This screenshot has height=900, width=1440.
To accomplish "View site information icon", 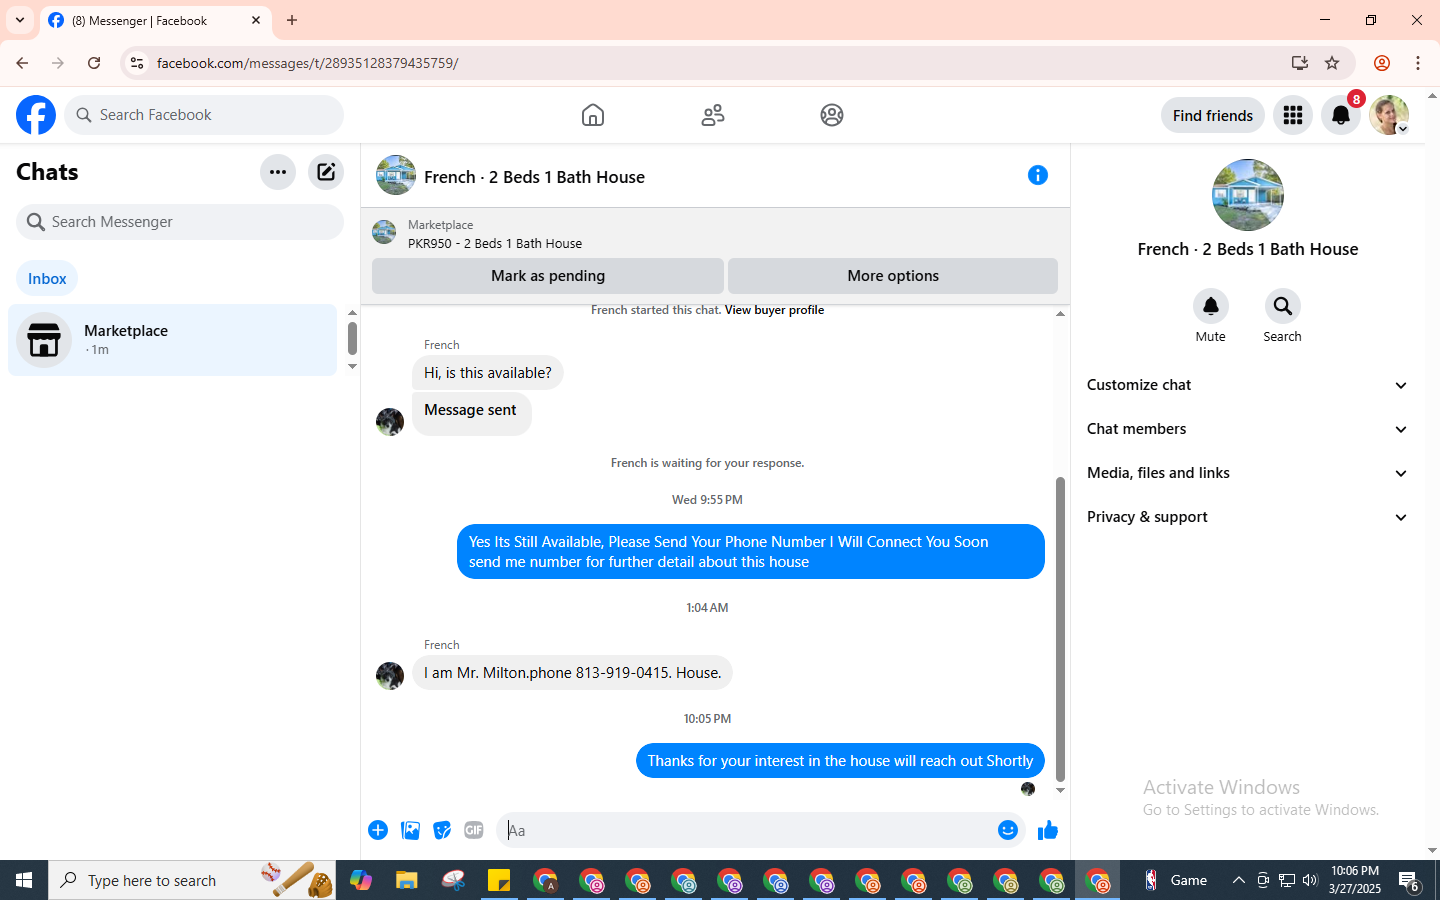I will (137, 63).
